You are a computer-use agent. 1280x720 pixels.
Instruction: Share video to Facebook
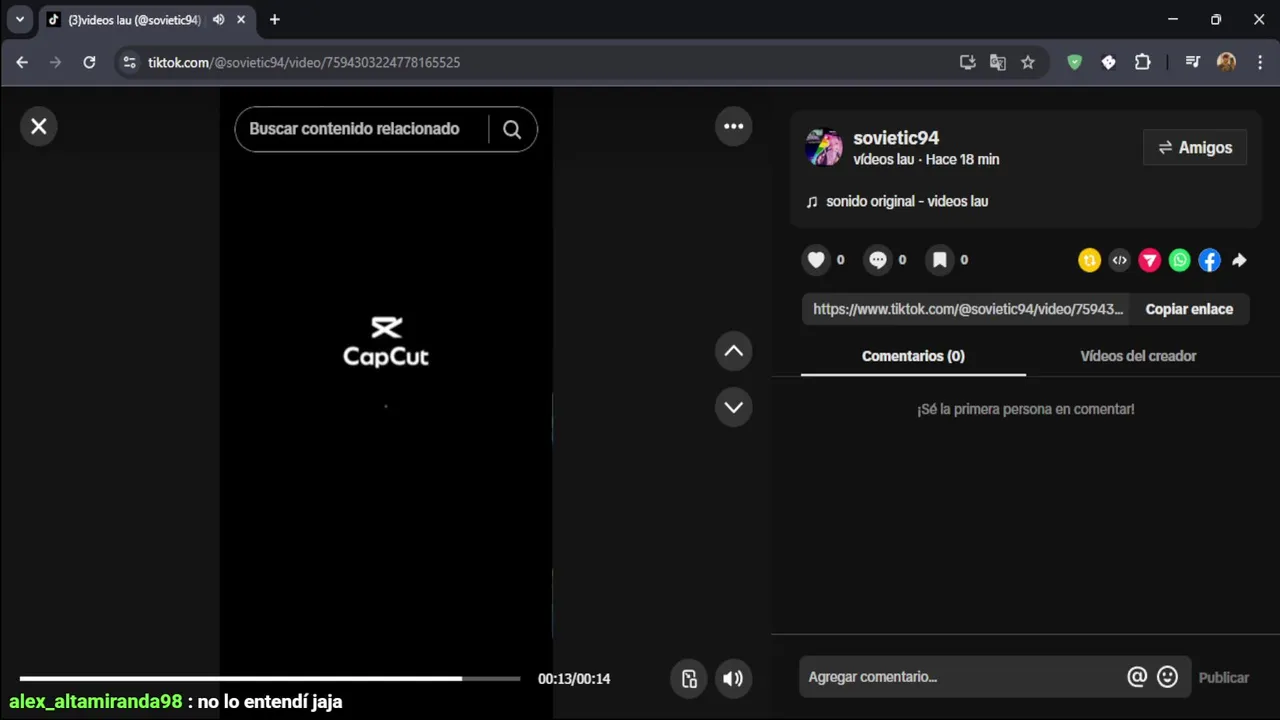tap(1209, 260)
